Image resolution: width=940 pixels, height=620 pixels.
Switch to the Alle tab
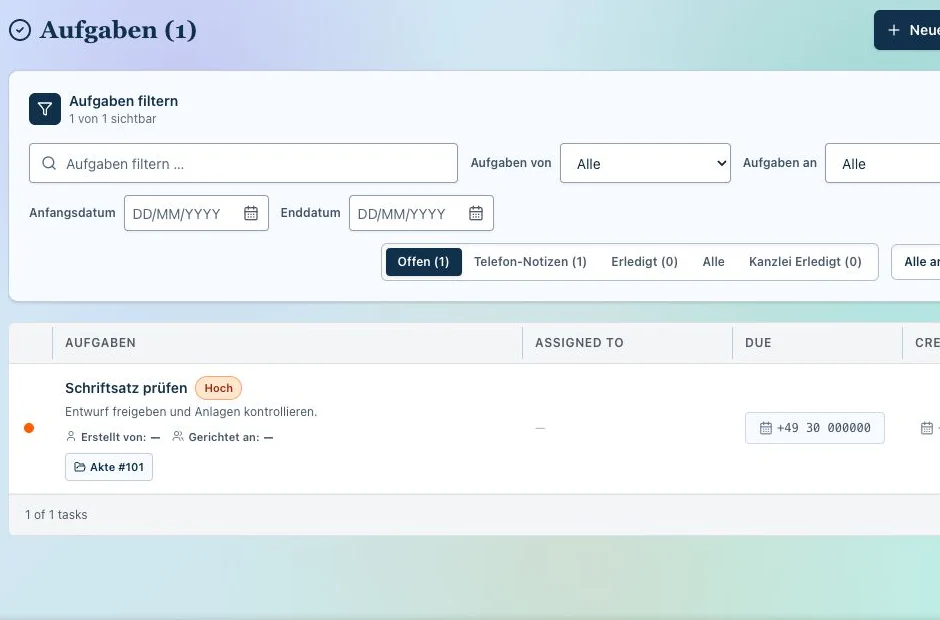[x=713, y=262]
